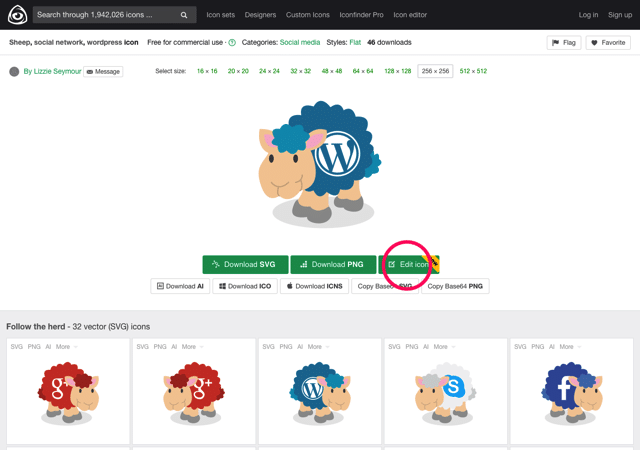Select size 24 x 24
640x450 pixels.
(269, 71)
